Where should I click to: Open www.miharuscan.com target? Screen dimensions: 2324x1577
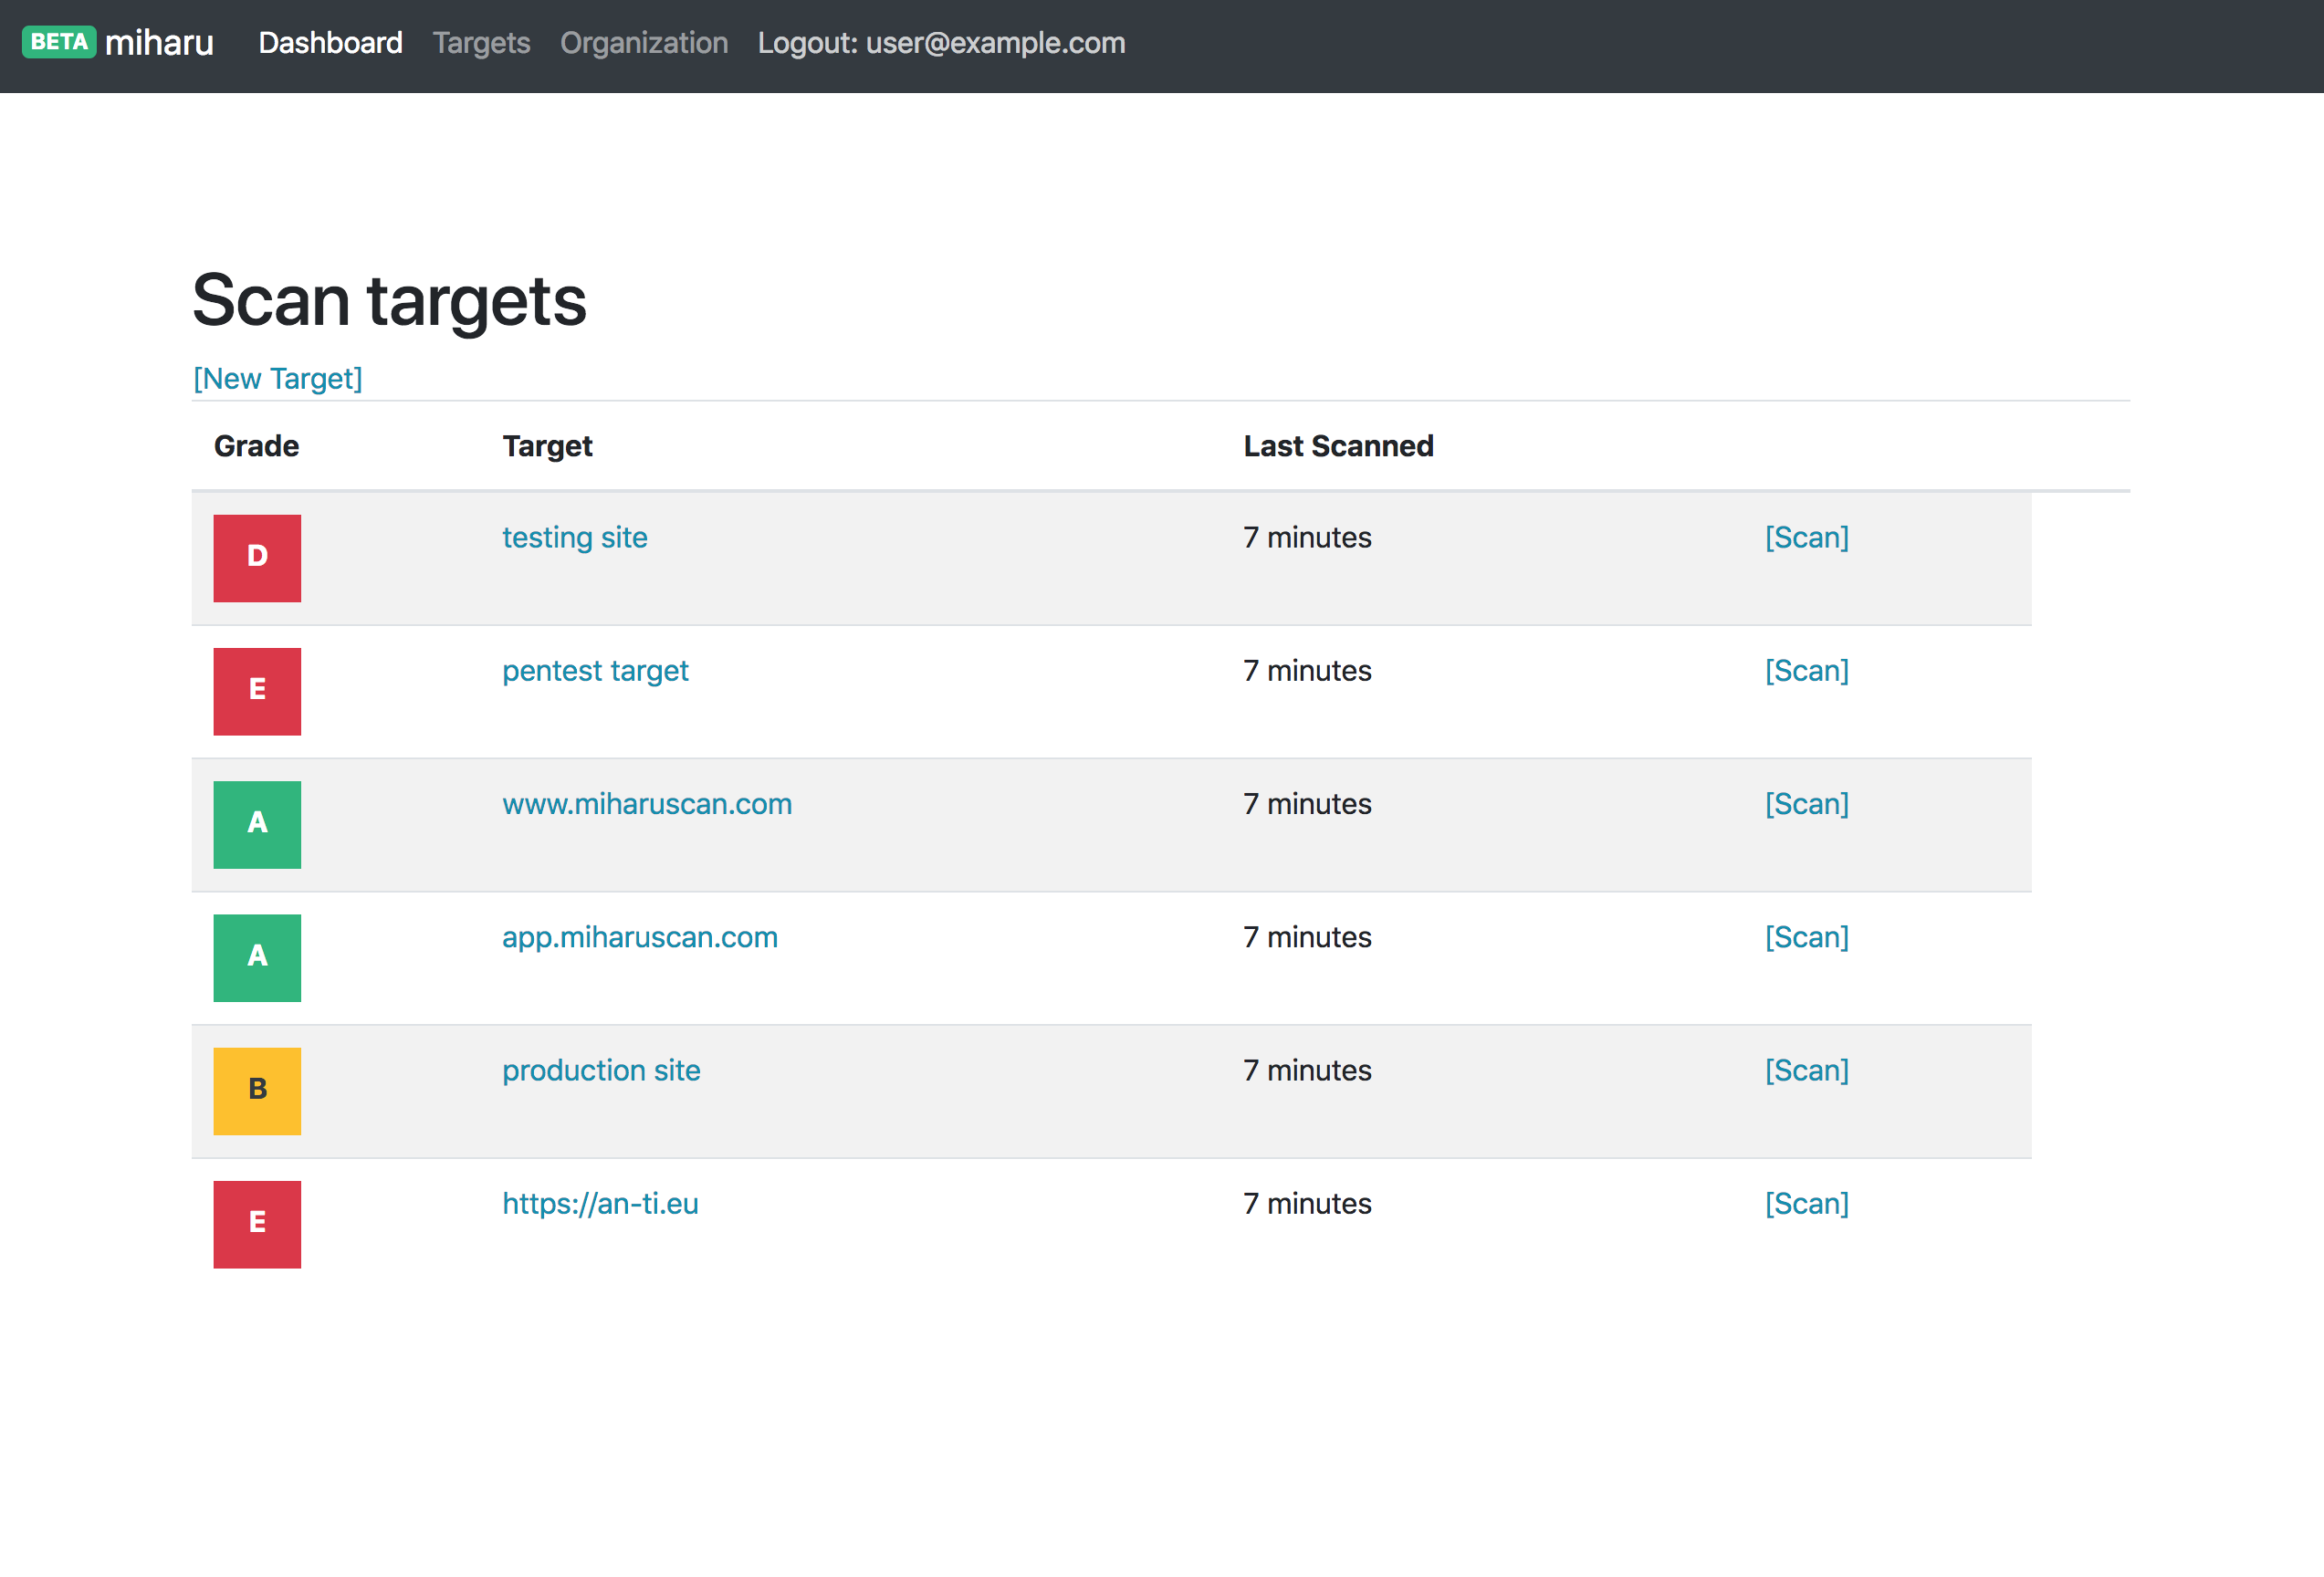click(x=647, y=804)
